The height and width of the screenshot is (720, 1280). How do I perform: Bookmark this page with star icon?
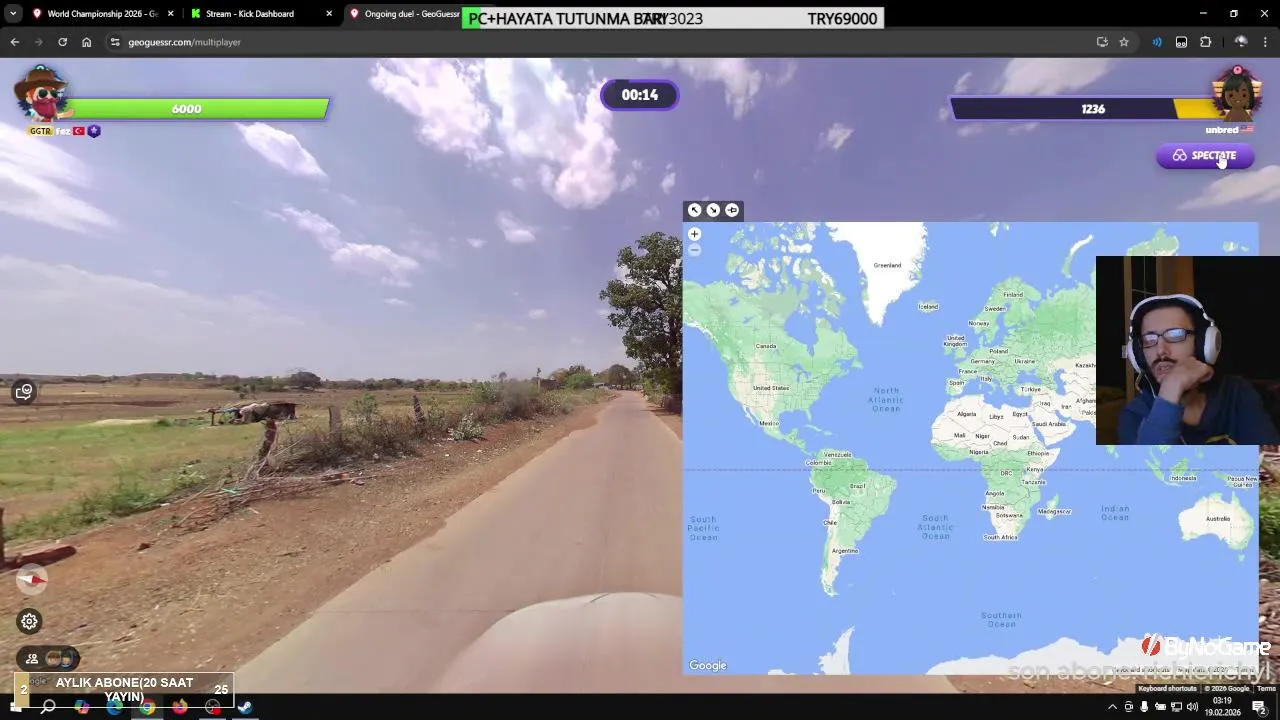point(1124,42)
